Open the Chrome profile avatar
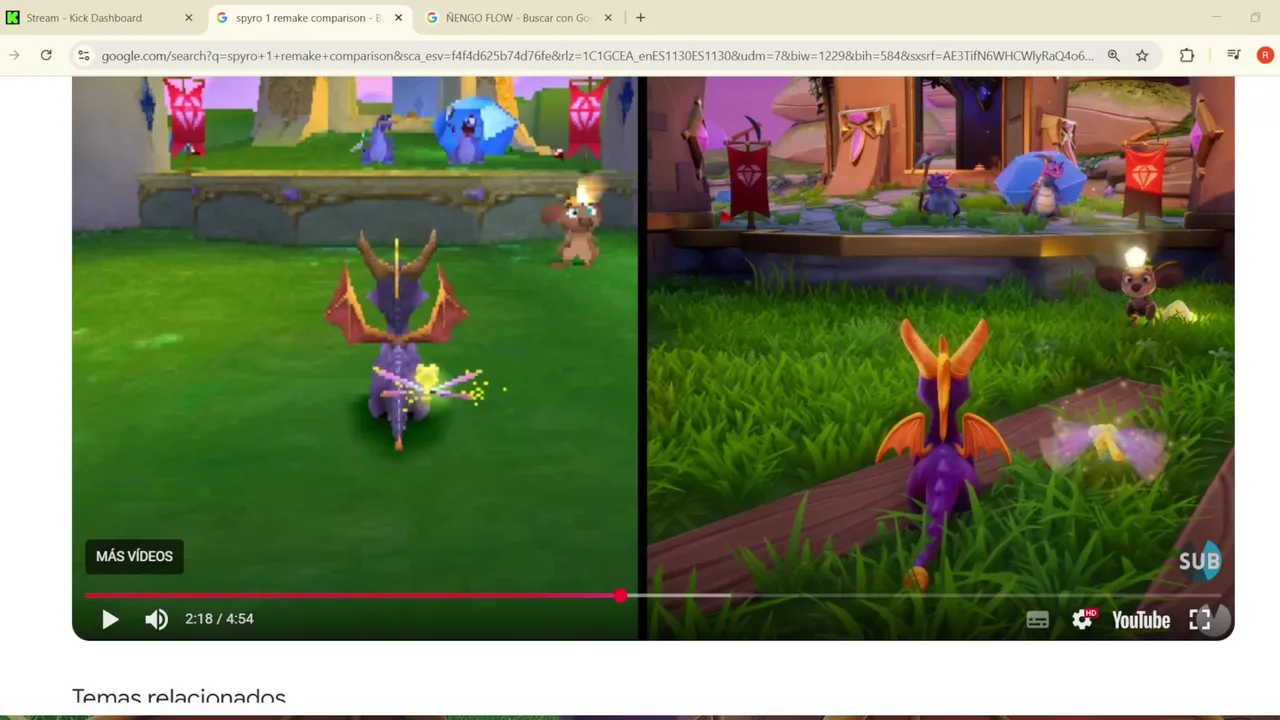Viewport: 1280px width, 720px height. click(1265, 56)
